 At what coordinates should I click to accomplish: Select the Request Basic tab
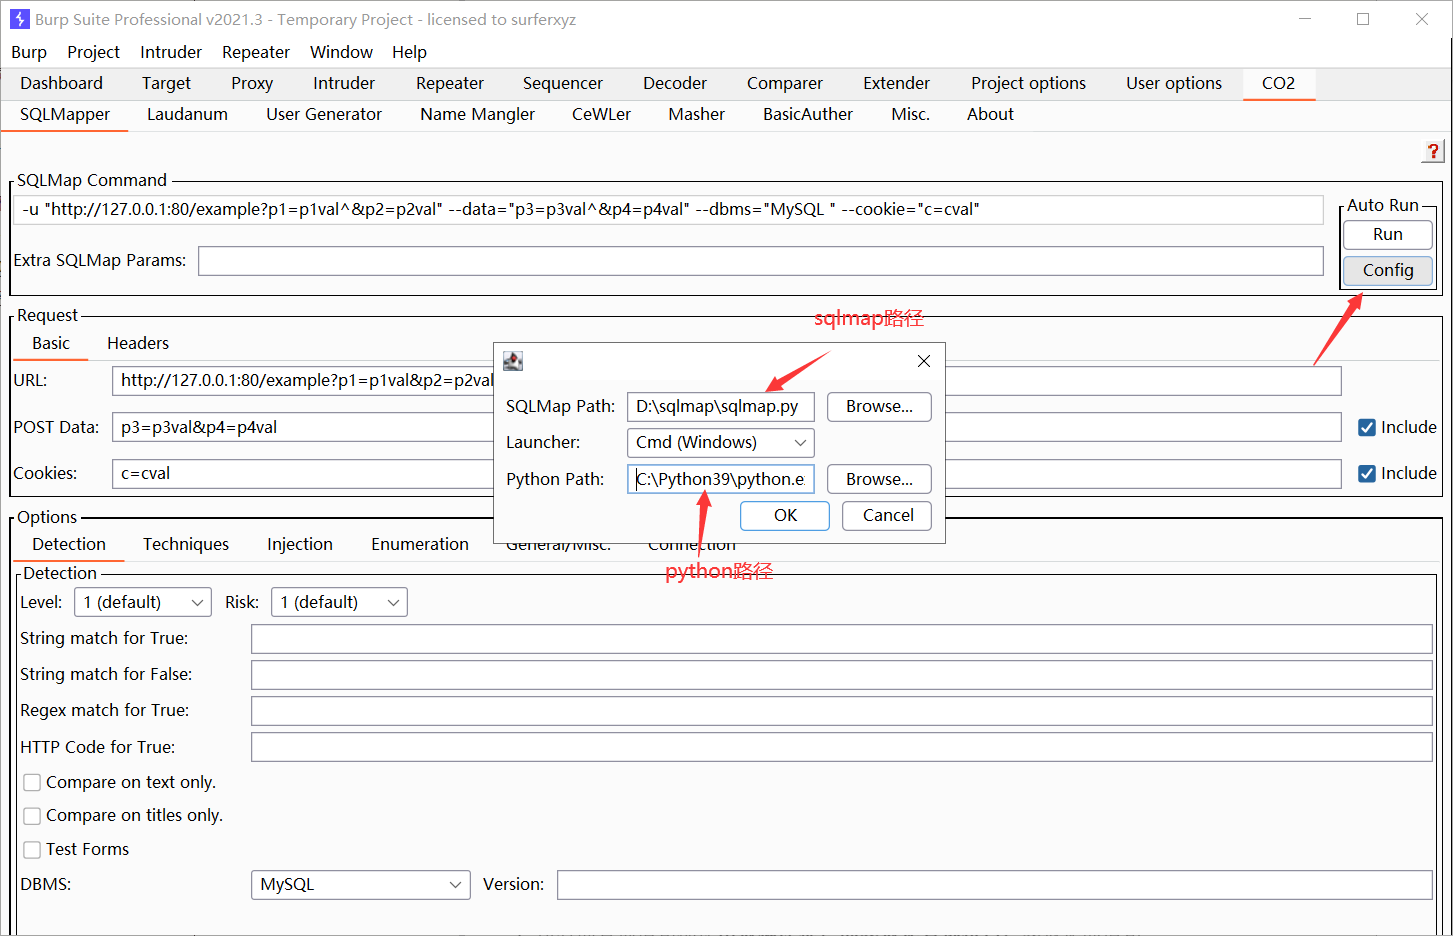pos(51,343)
